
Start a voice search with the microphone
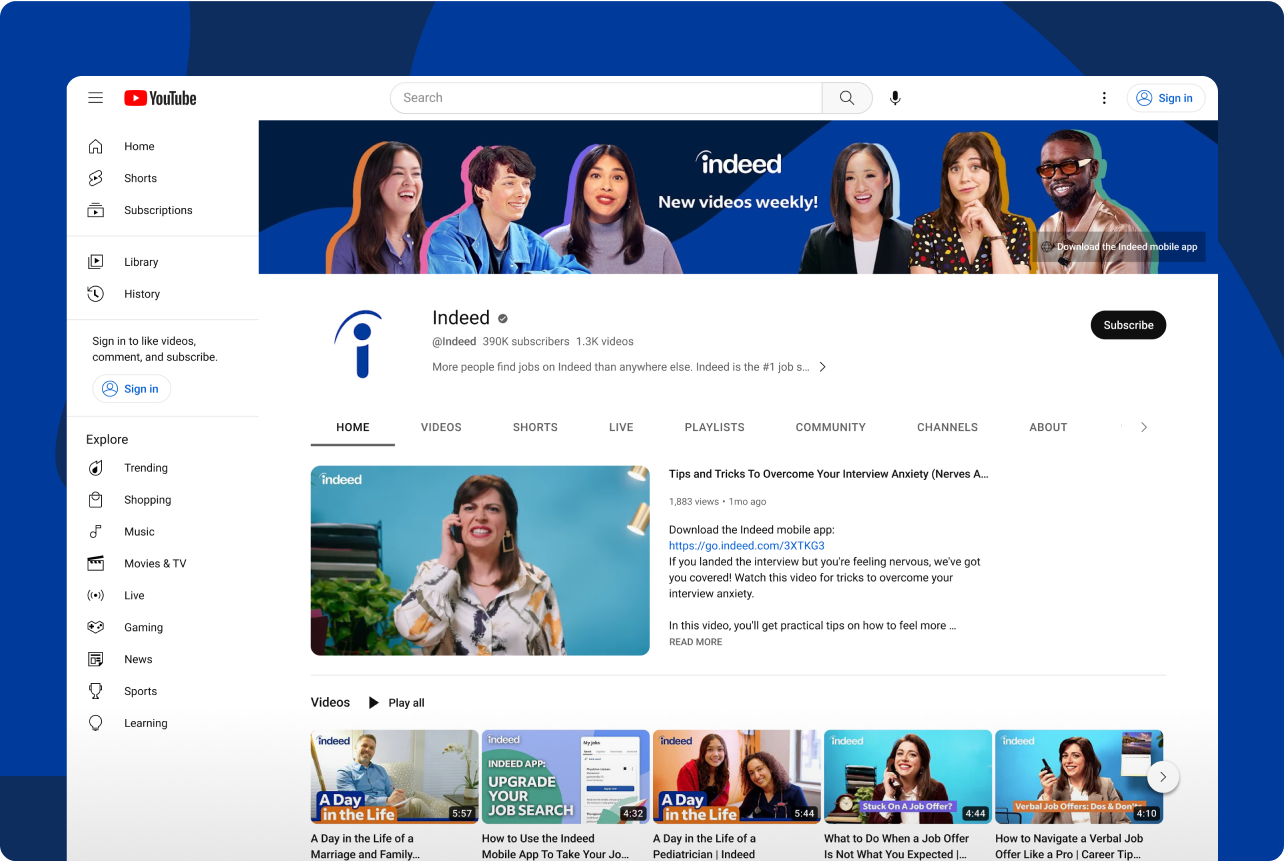click(x=895, y=98)
